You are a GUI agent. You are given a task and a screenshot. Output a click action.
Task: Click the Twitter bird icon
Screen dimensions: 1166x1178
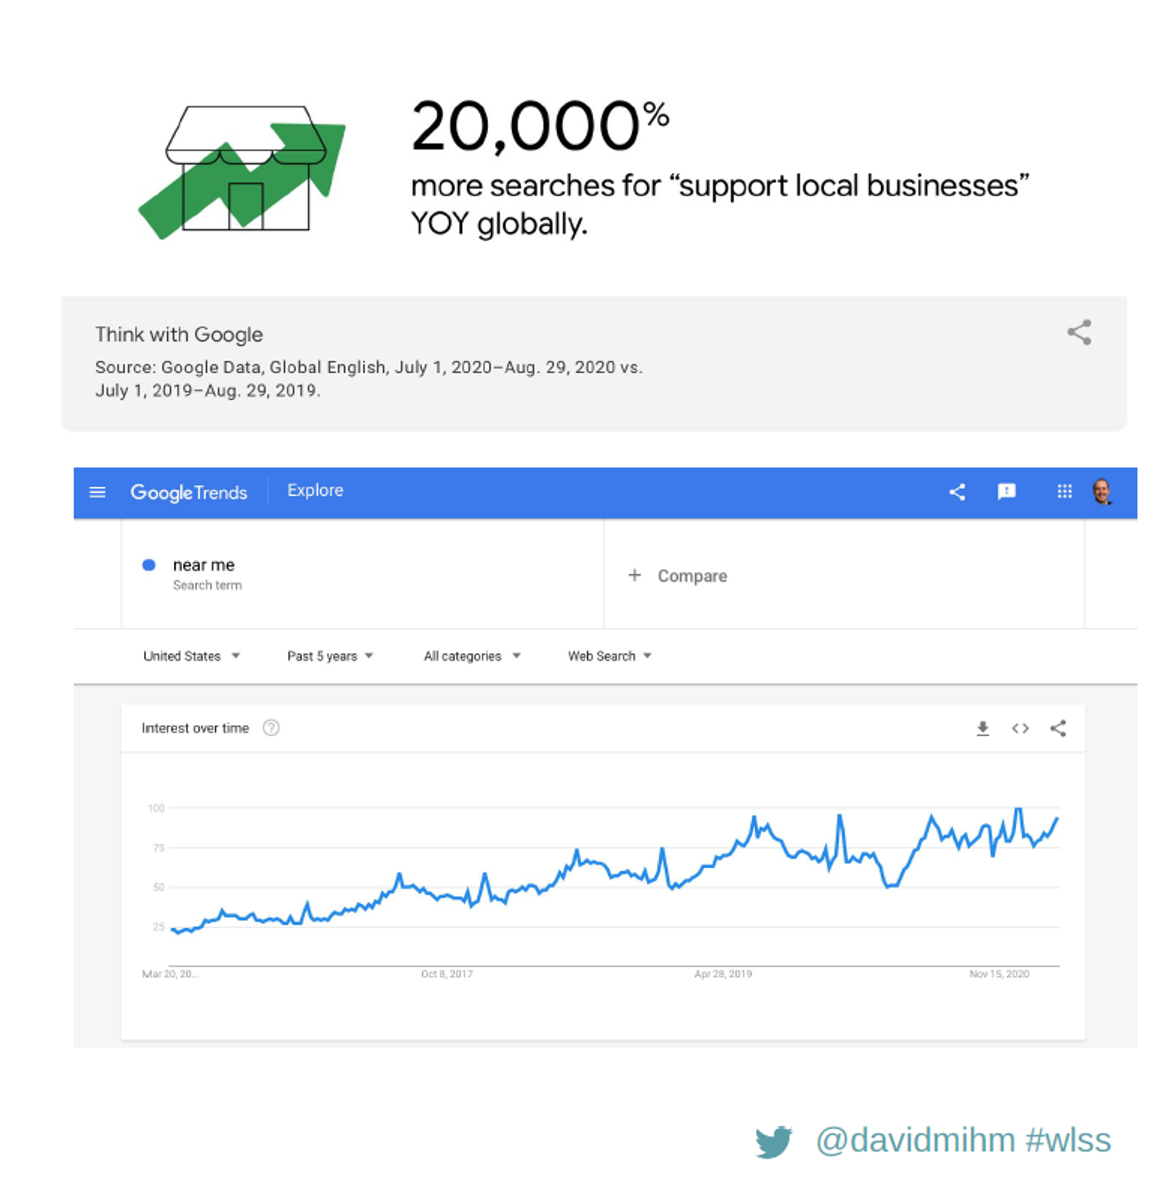(x=774, y=1141)
